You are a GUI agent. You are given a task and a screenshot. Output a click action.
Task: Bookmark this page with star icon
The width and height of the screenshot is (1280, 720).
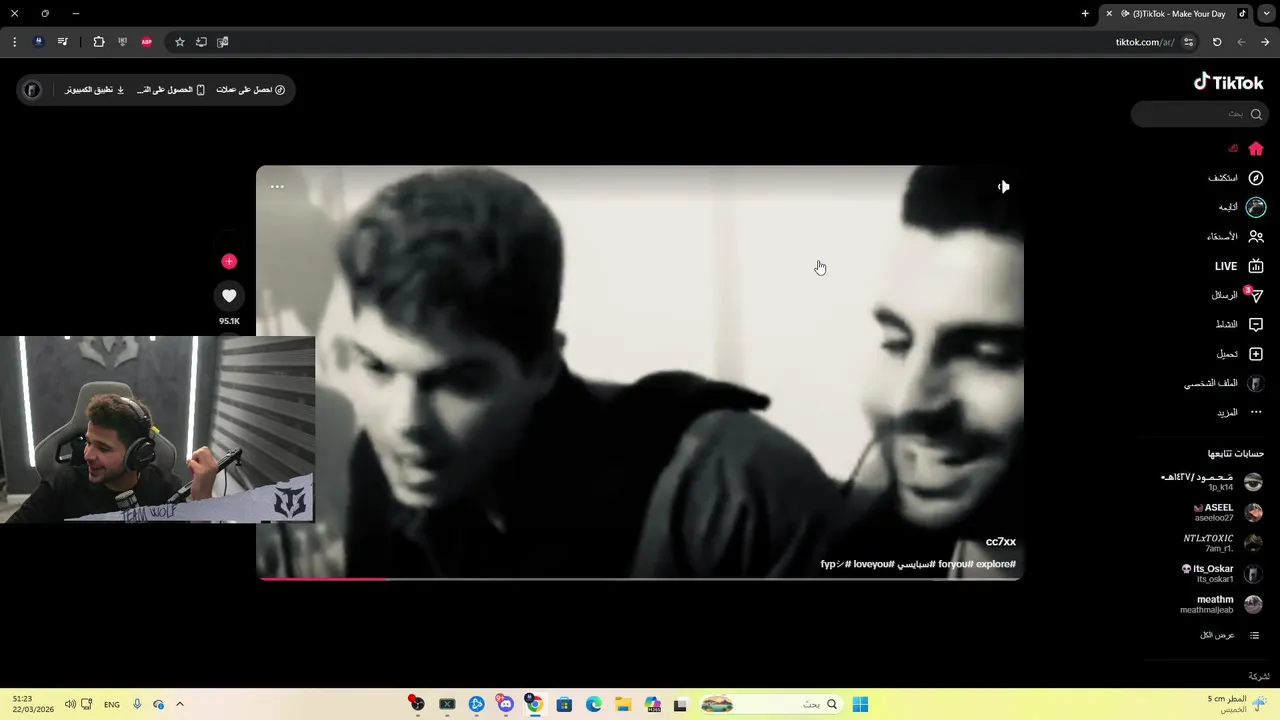coord(180,42)
